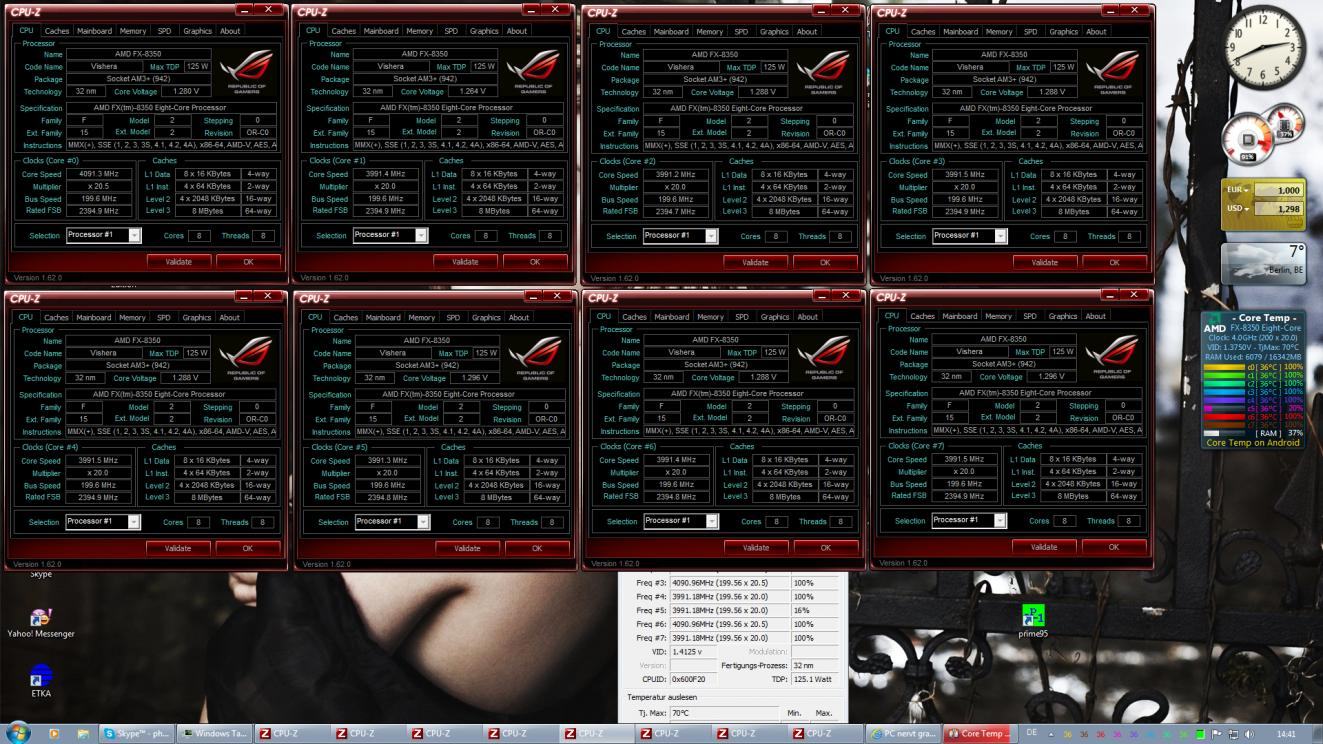The image size is (1323, 744).
Task: Open About tab in Core #5 window
Action: coord(518,317)
